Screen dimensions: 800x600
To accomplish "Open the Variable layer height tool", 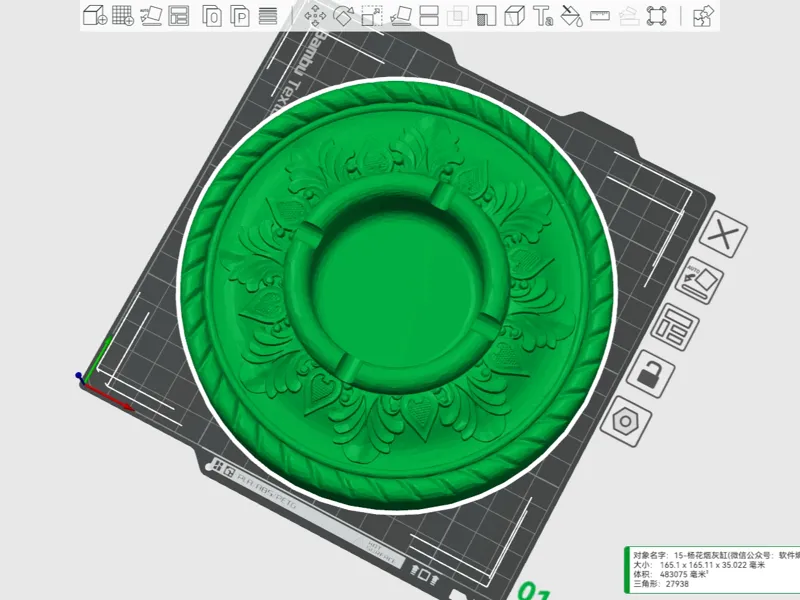I will coord(268,16).
